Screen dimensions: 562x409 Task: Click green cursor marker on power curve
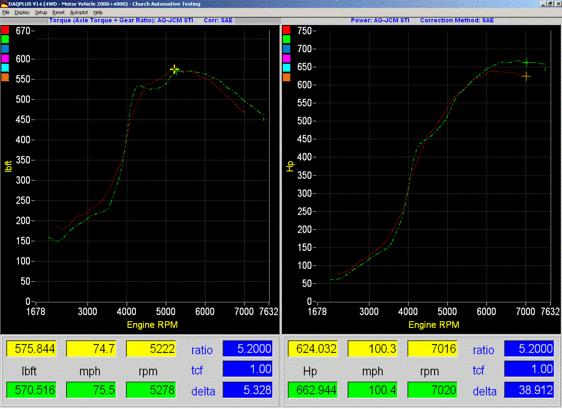point(526,63)
